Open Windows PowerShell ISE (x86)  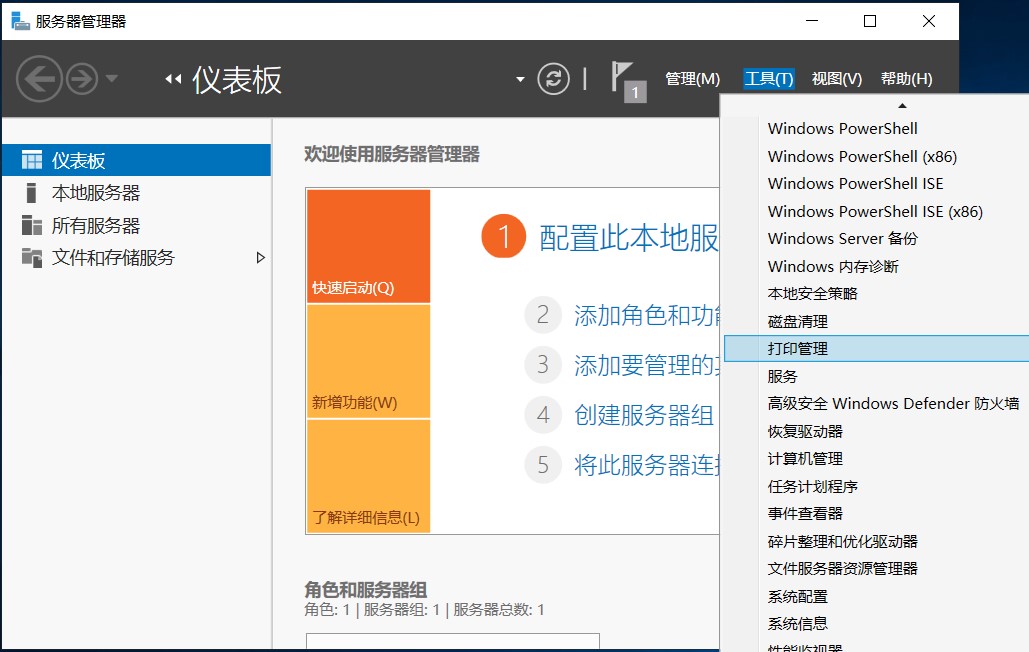[x=877, y=211]
